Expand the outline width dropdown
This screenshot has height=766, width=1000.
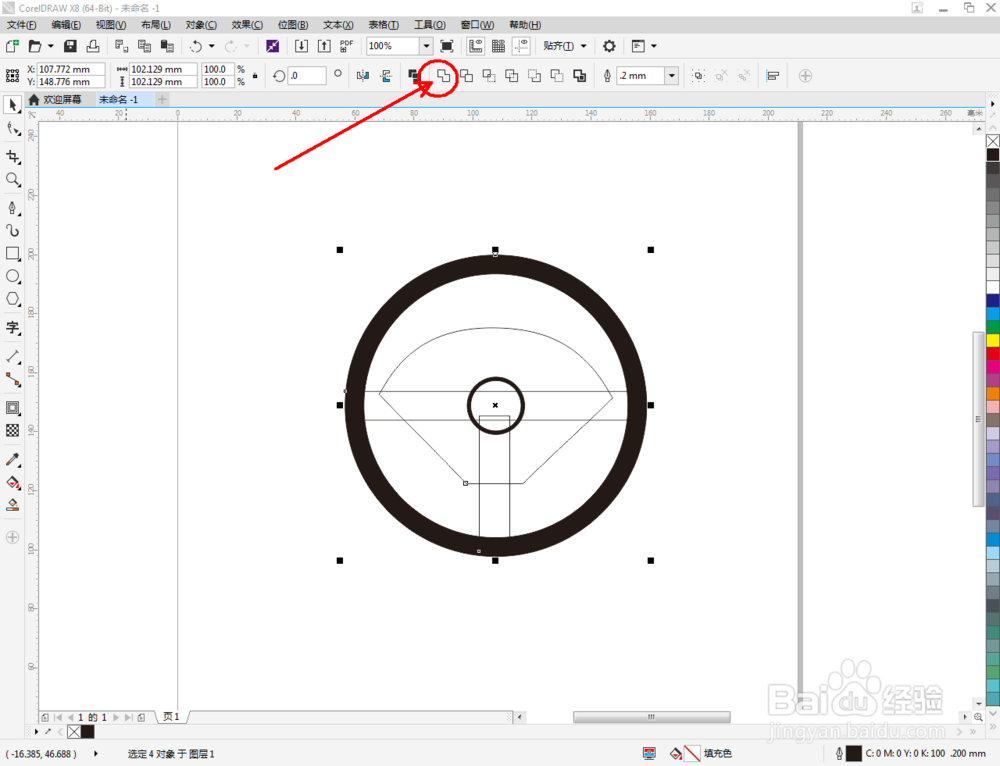pos(672,76)
